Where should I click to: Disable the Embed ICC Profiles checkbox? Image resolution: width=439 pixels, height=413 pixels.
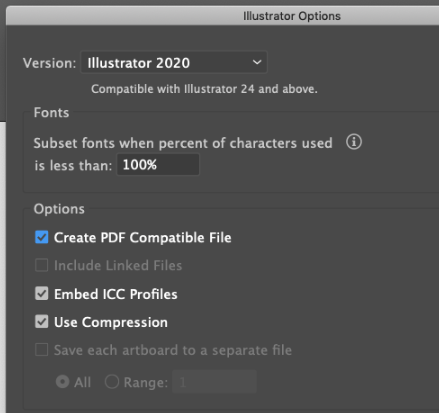42,294
